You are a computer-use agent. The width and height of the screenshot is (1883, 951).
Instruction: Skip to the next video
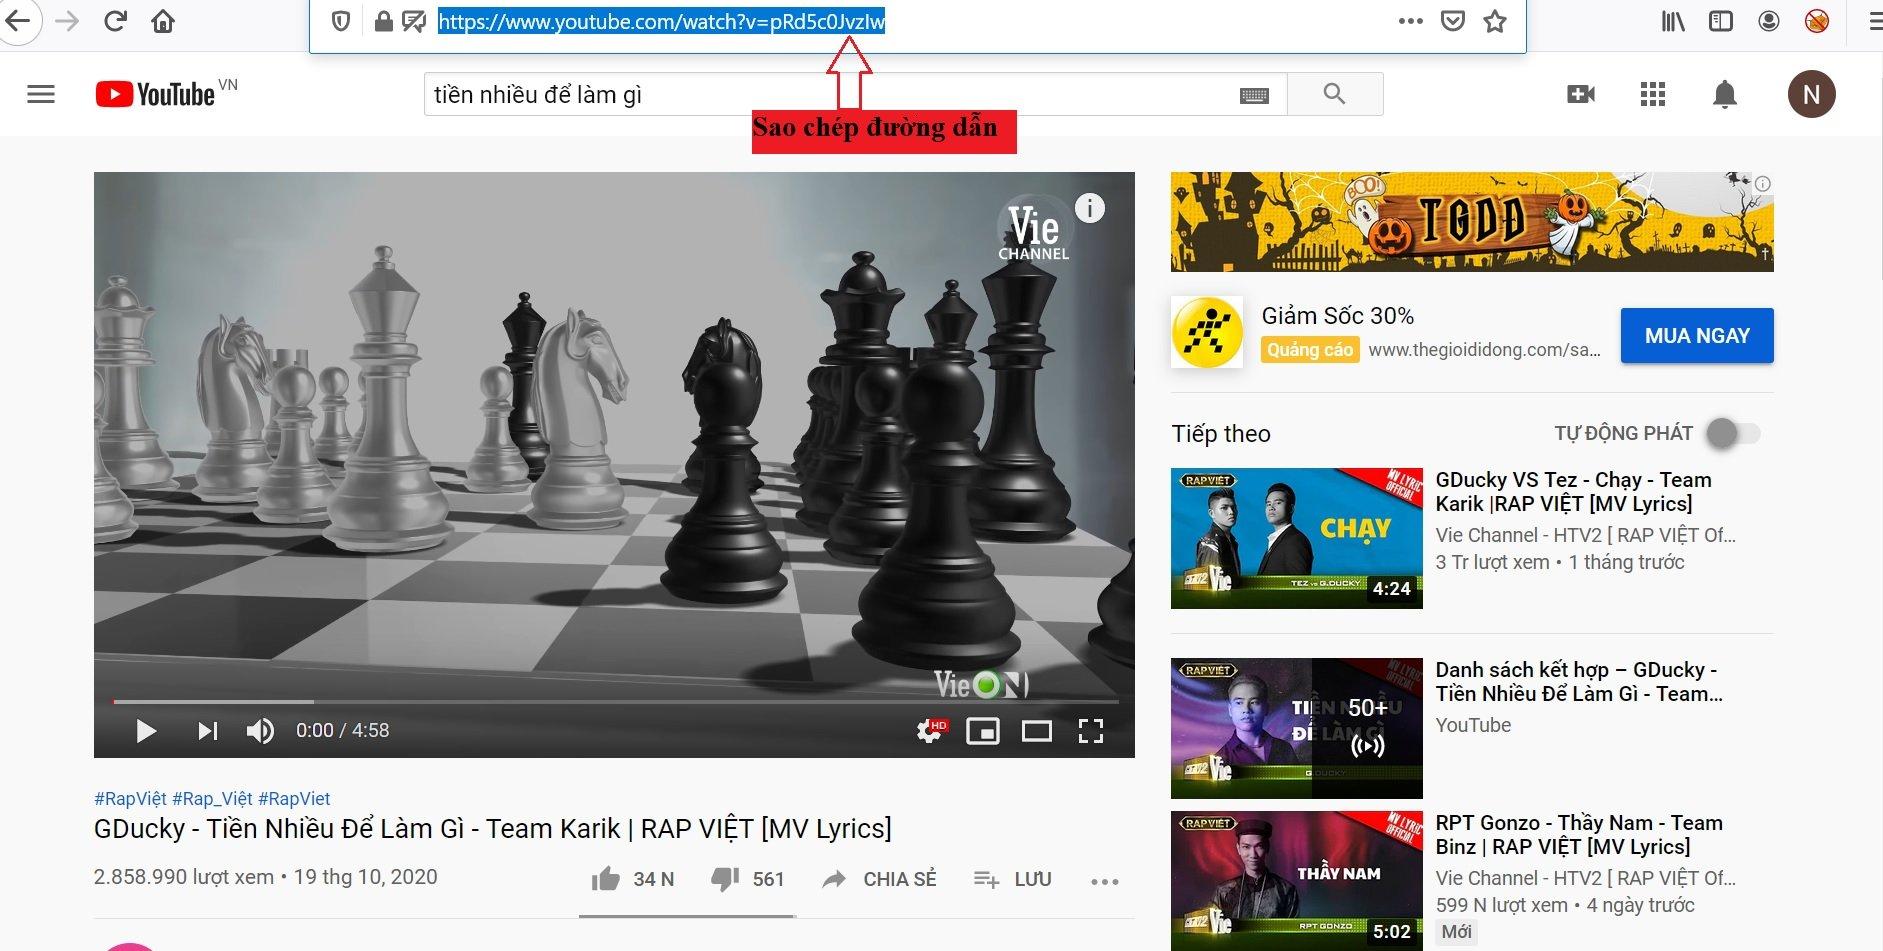(207, 731)
